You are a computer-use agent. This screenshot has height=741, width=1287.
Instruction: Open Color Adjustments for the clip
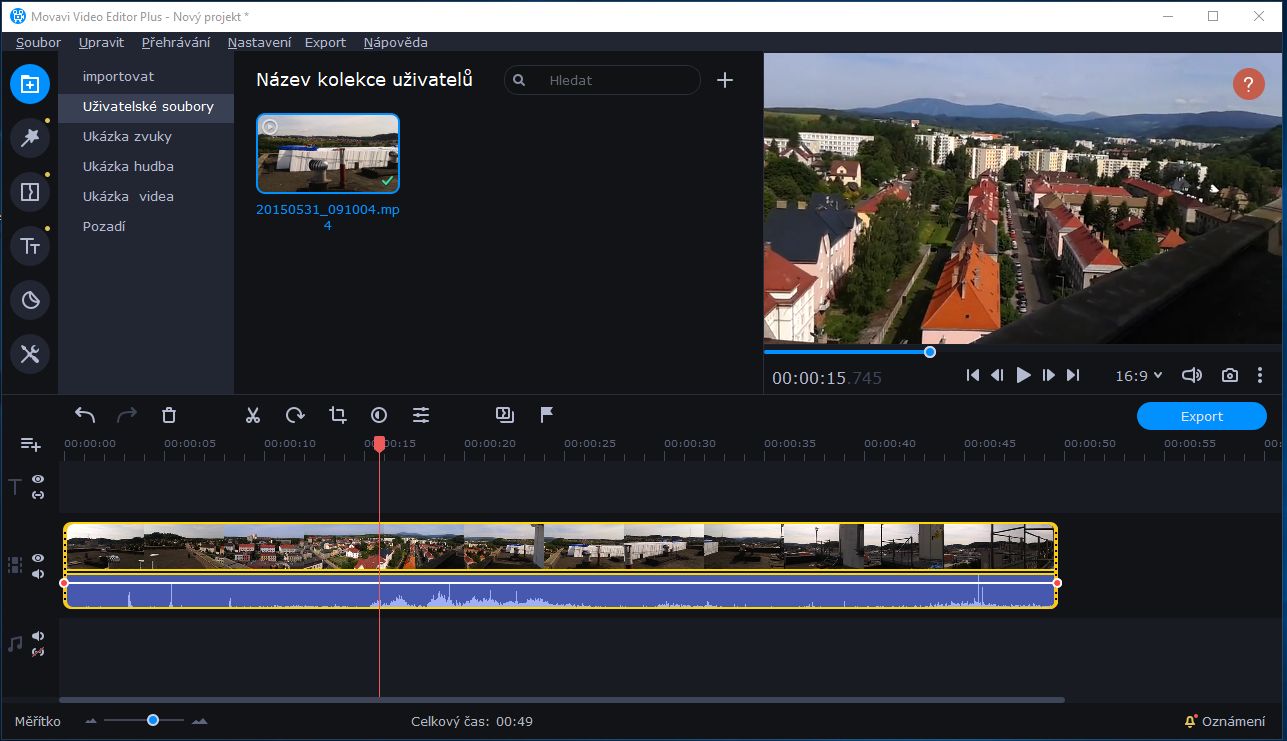coord(379,414)
